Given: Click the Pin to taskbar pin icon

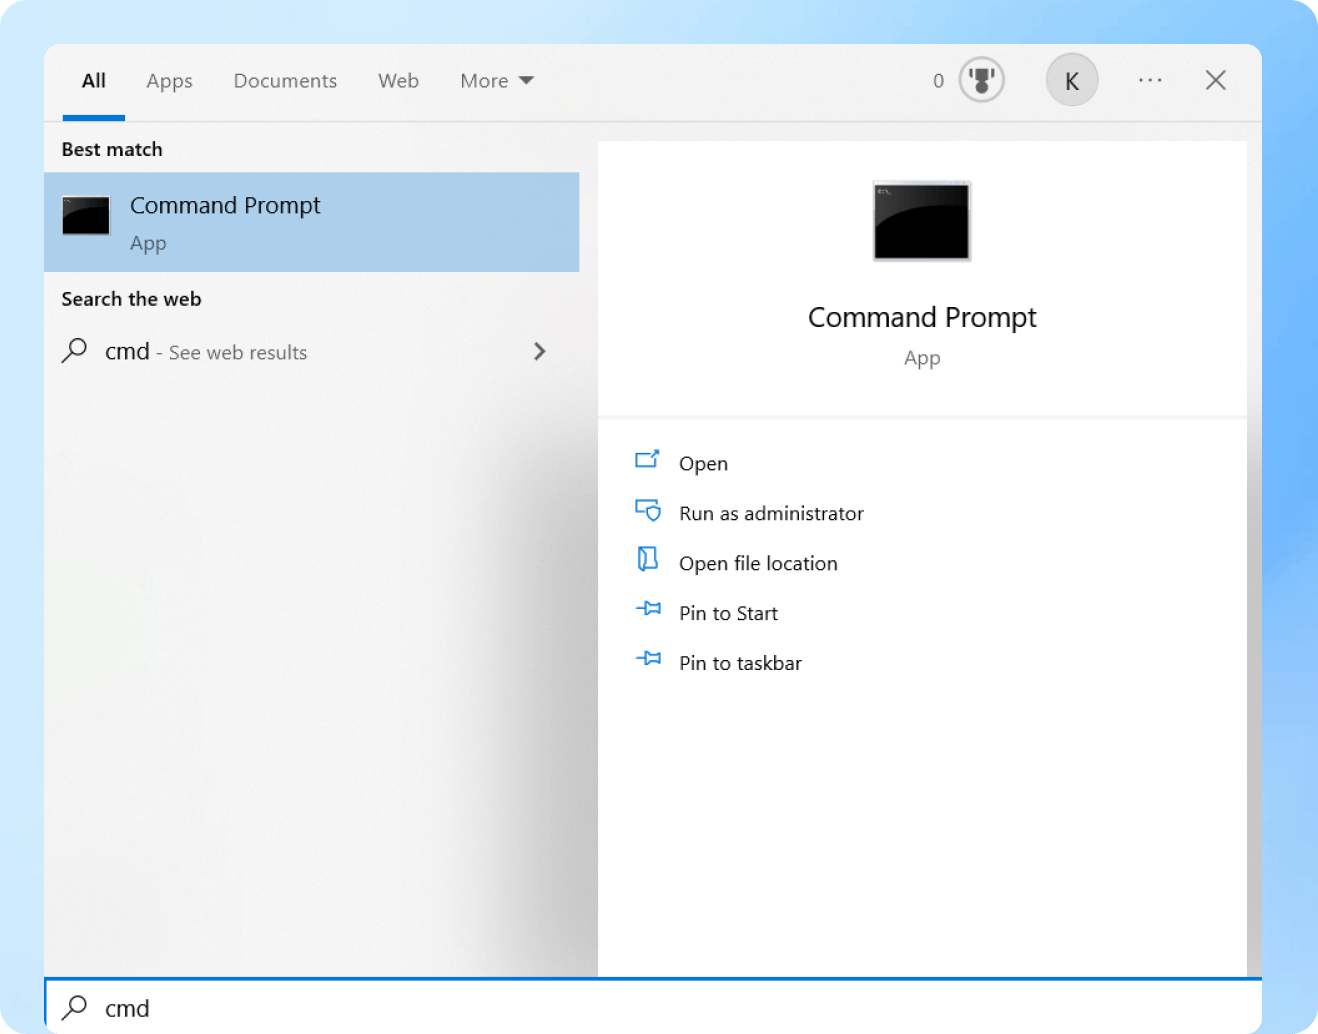Looking at the screenshot, I should tap(648, 659).
